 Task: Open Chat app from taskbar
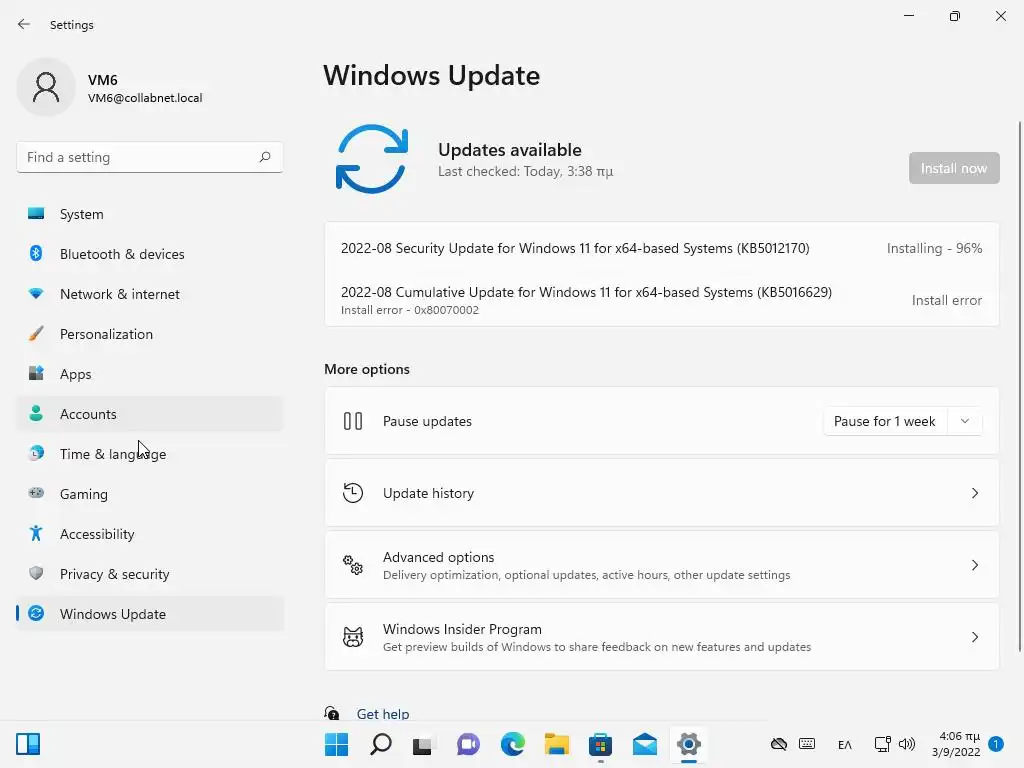pos(468,744)
